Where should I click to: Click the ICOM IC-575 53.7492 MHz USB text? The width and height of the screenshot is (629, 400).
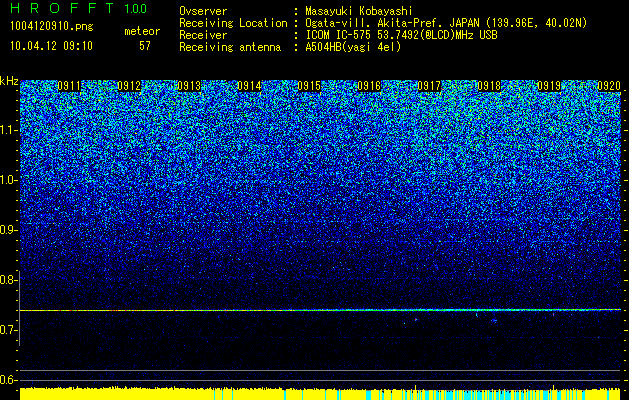click(x=402, y=35)
